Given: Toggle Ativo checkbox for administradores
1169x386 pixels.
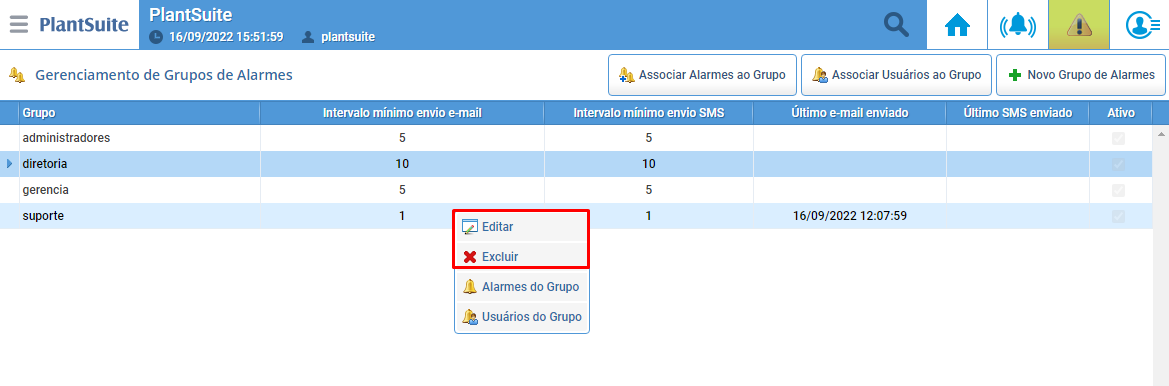Looking at the screenshot, I should (x=1118, y=139).
